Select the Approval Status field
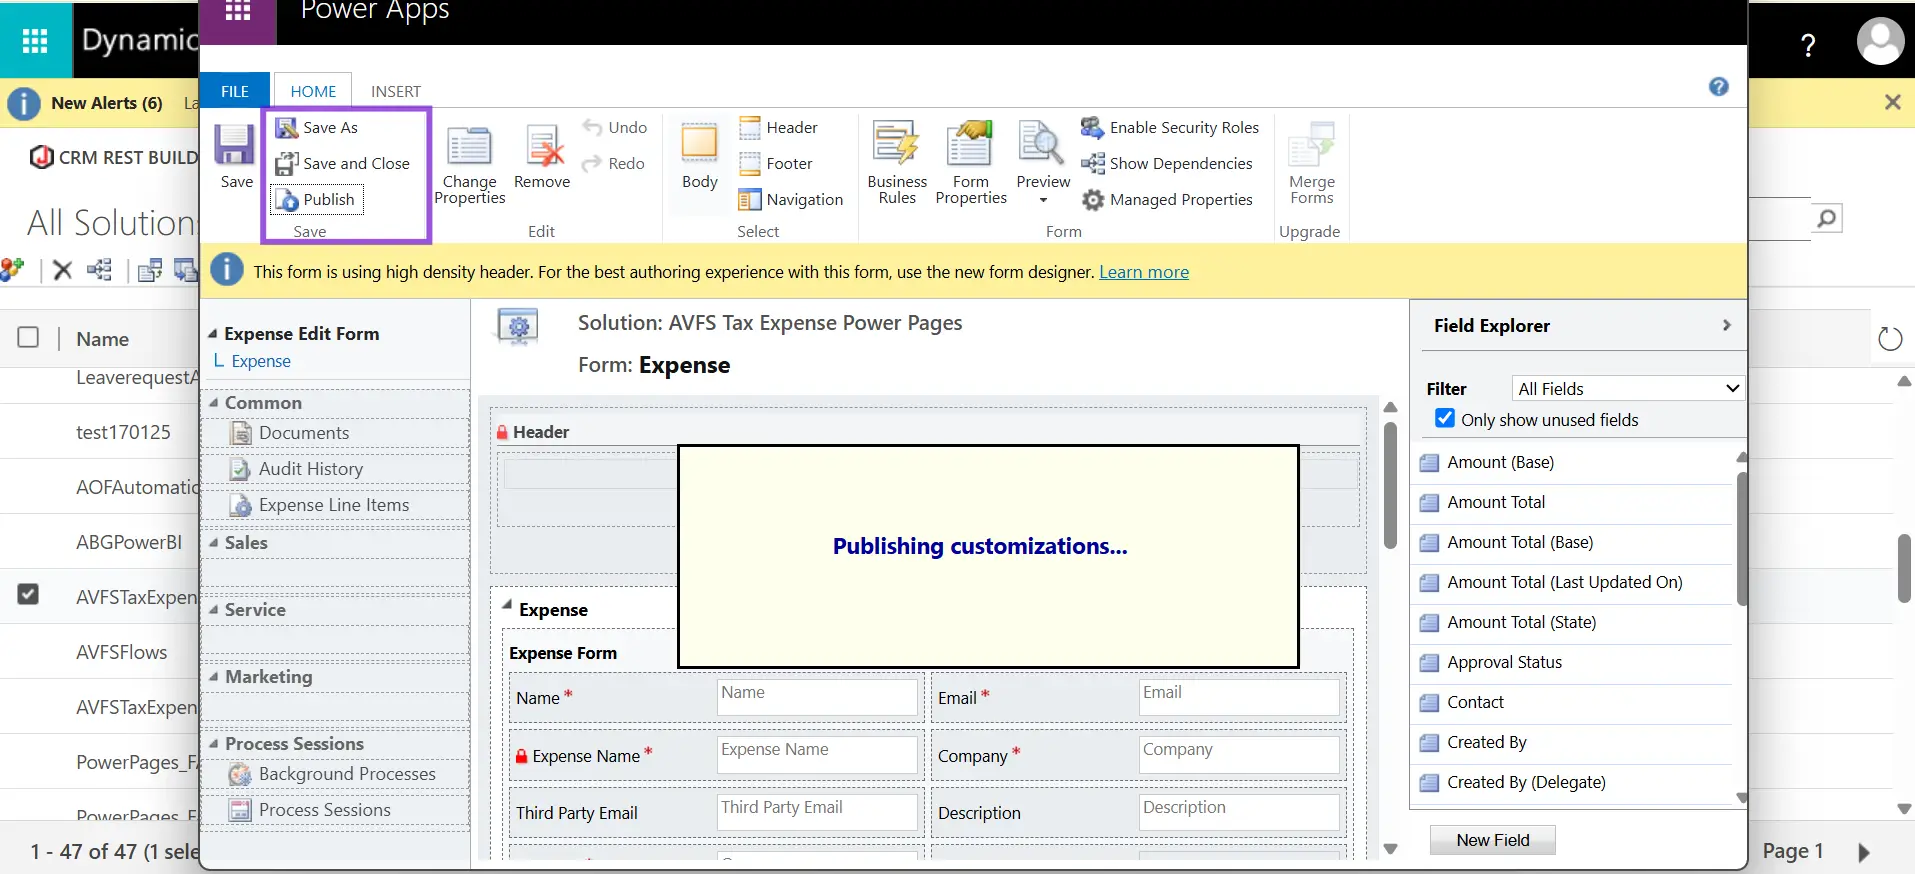 coord(1504,662)
